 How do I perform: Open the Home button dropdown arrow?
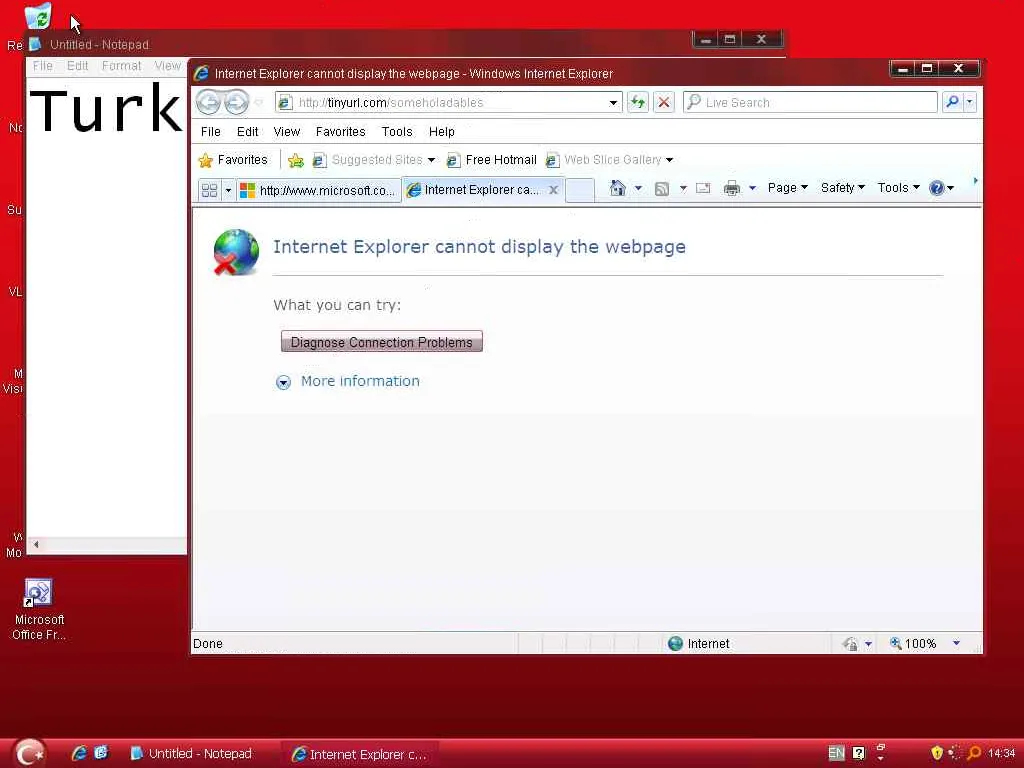(x=638, y=189)
